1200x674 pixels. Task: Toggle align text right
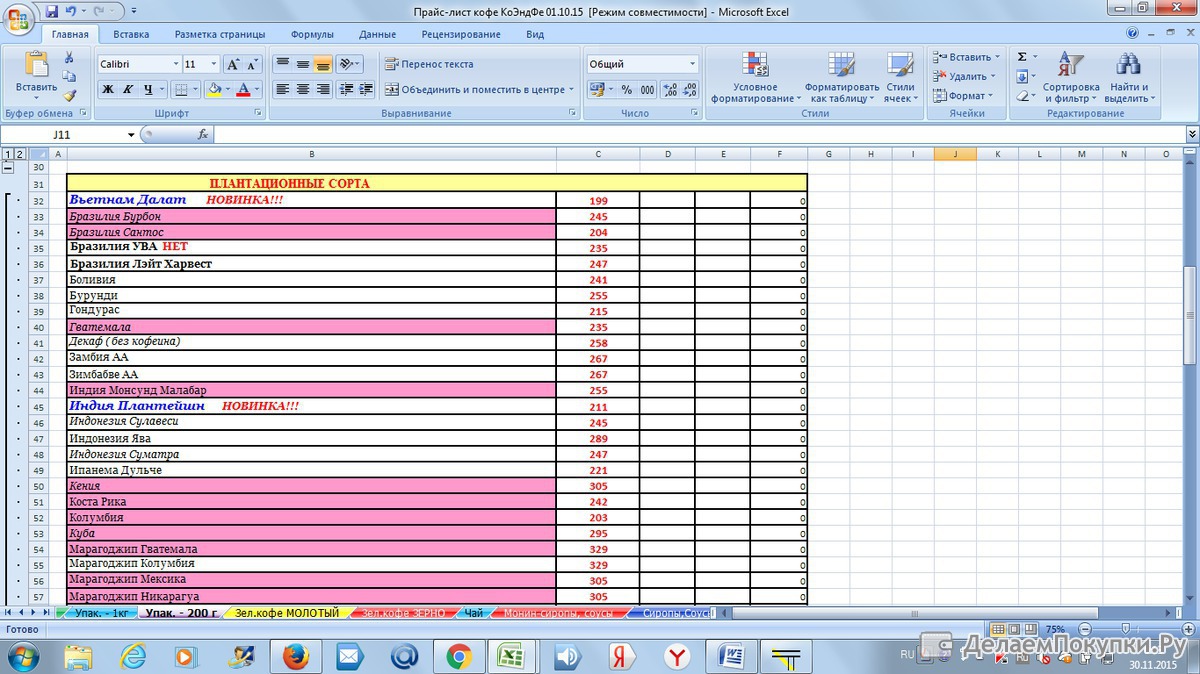coord(322,89)
